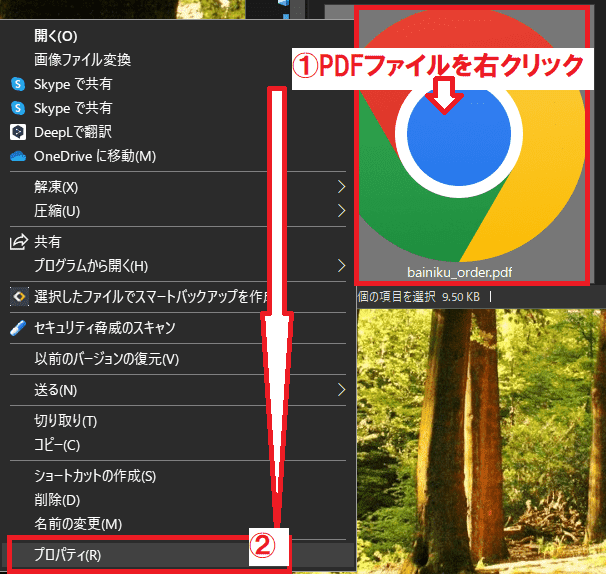Expand the プログラムから開く(H) submenu arrow

(x=341, y=266)
